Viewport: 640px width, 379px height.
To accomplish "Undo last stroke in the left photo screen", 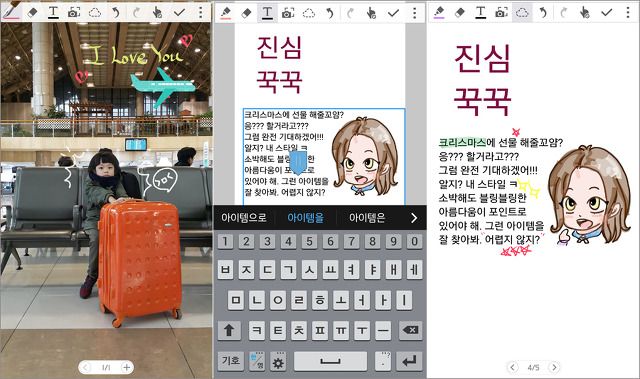I will (x=116, y=13).
